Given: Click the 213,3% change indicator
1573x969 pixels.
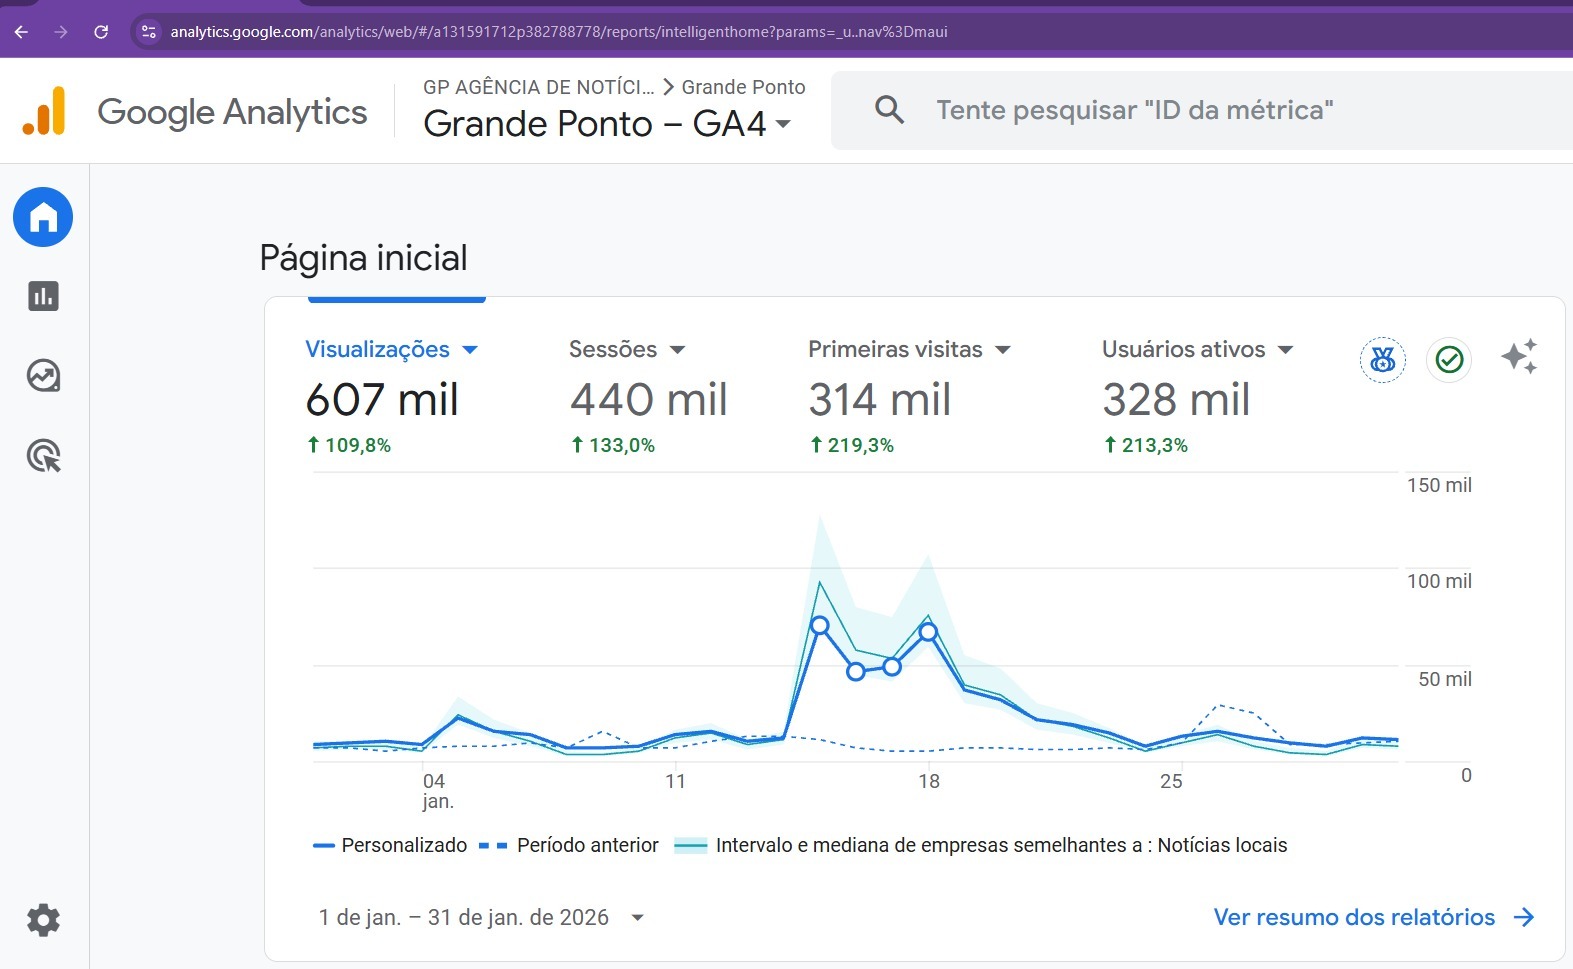Looking at the screenshot, I should 1146,445.
